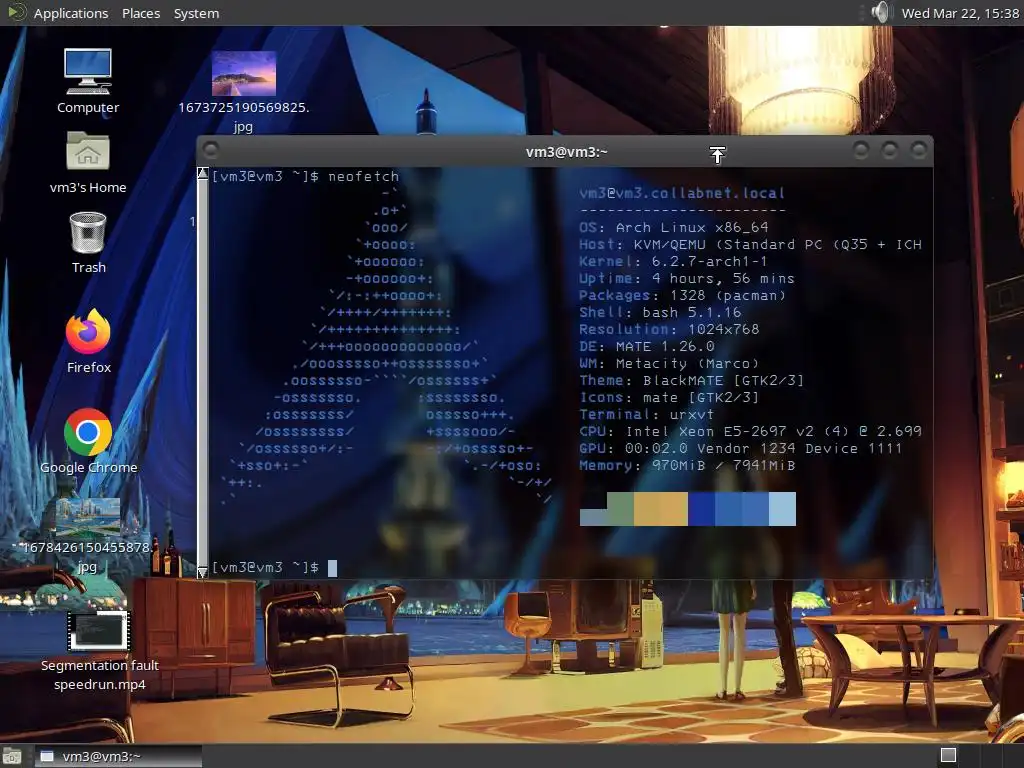
Task: Click the vm3@vm3.collabnet.local header text
Action: click(x=682, y=193)
